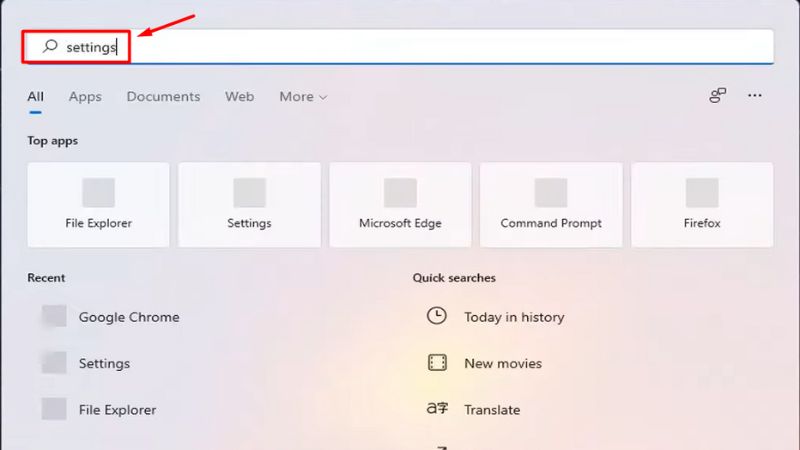The width and height of the screenshot is (800, 450).
Task: Select Today in history quick search
Action: (514, 317)
